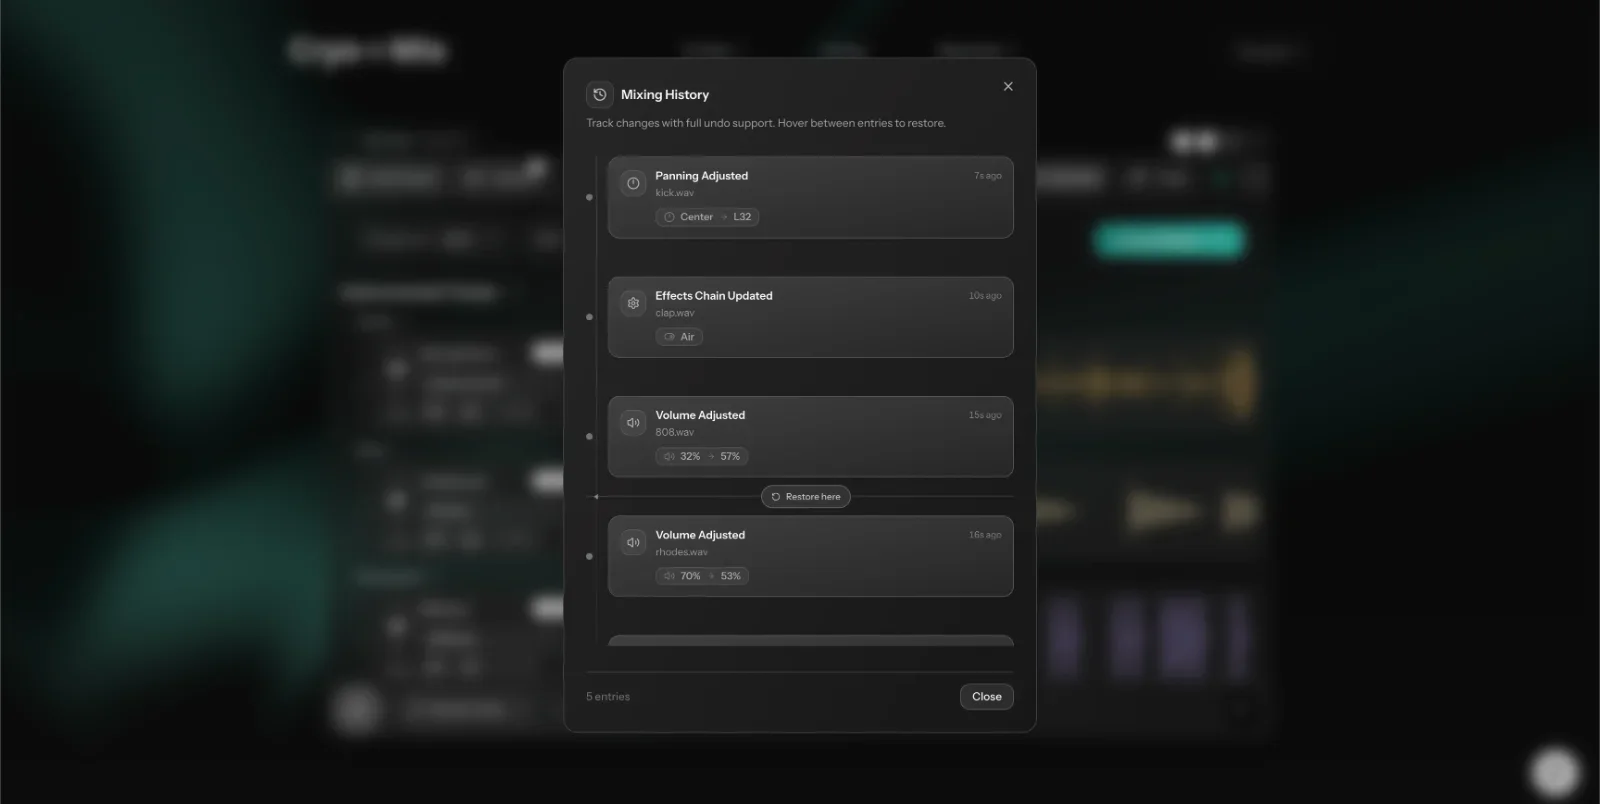Click the partially visible fifth history entry

810,640
